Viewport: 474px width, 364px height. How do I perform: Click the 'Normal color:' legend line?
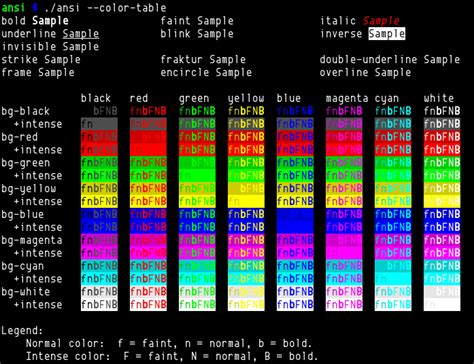[x=169, y=344]
